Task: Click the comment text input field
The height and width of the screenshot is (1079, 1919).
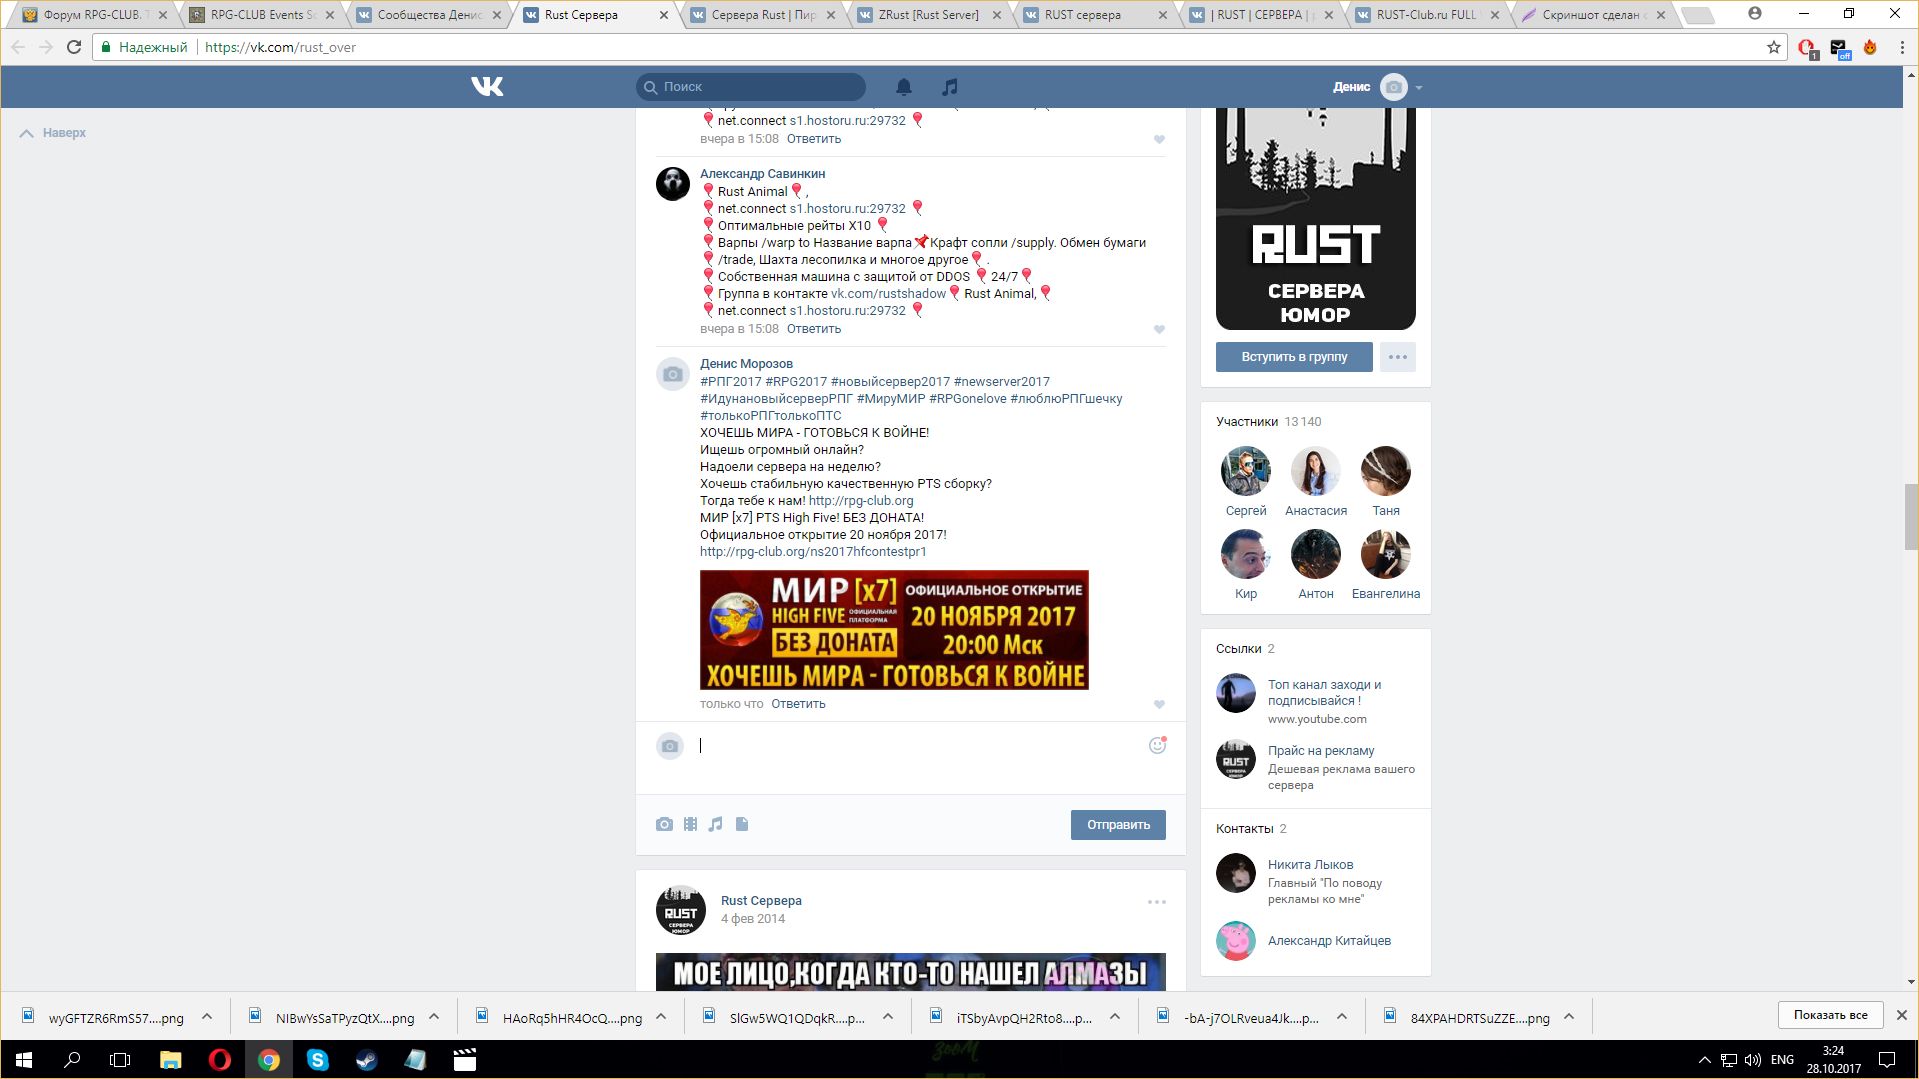Action: (x=920, y=746)
